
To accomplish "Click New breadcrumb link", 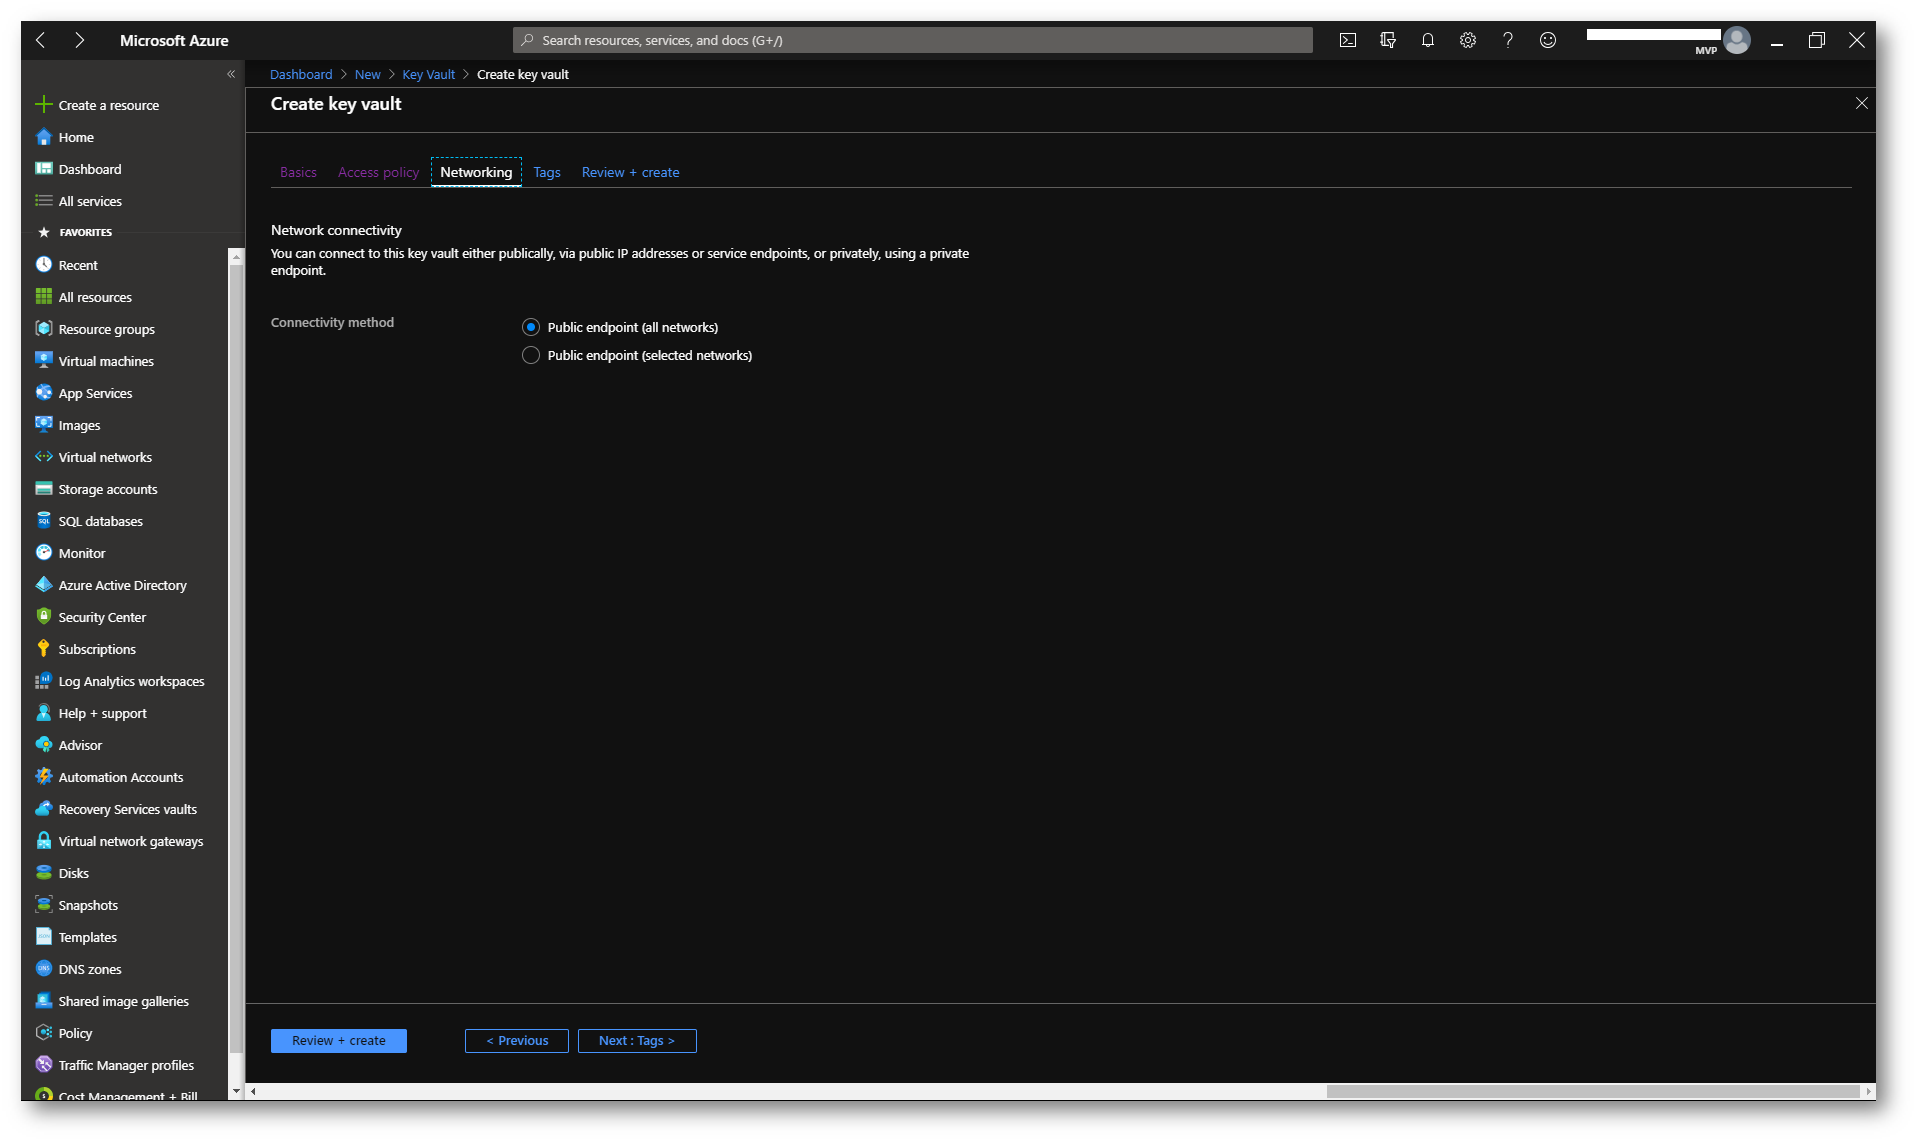I will coord(367,74).
